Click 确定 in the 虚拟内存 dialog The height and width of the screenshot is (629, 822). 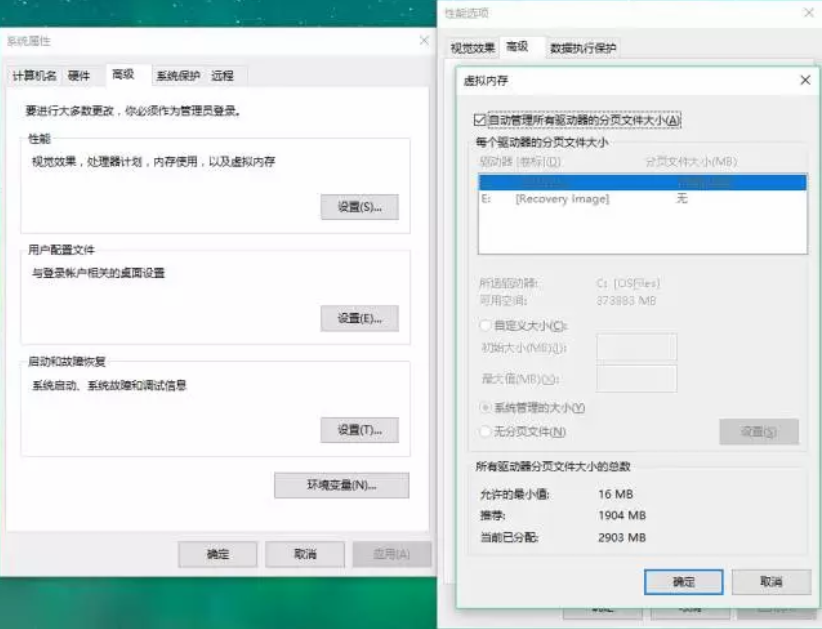(683, 582)
